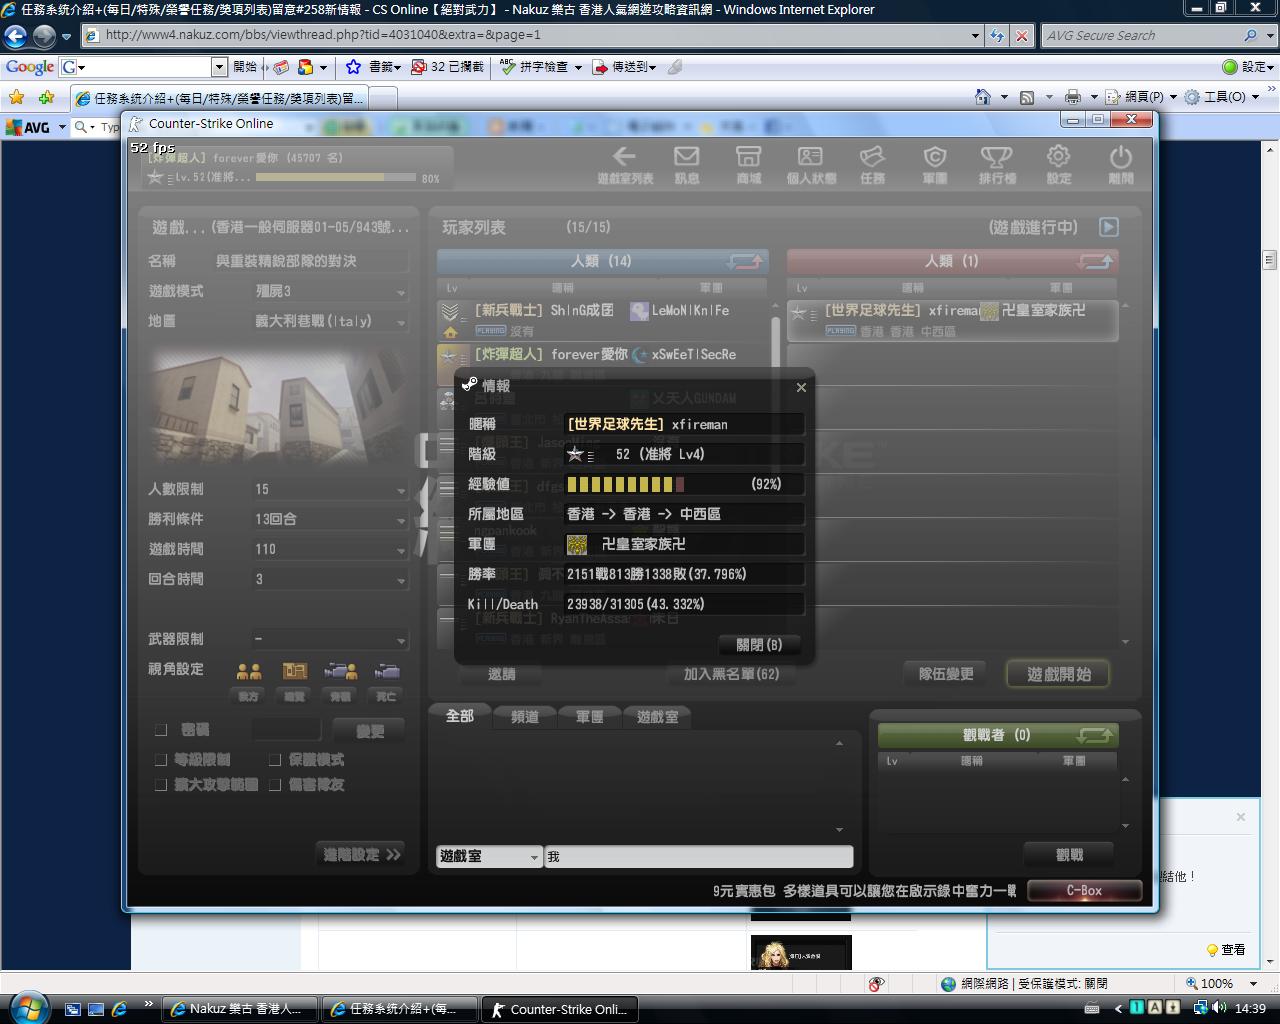
Task: Click the 觀戰 spectate button
Action: point(1070,855)
